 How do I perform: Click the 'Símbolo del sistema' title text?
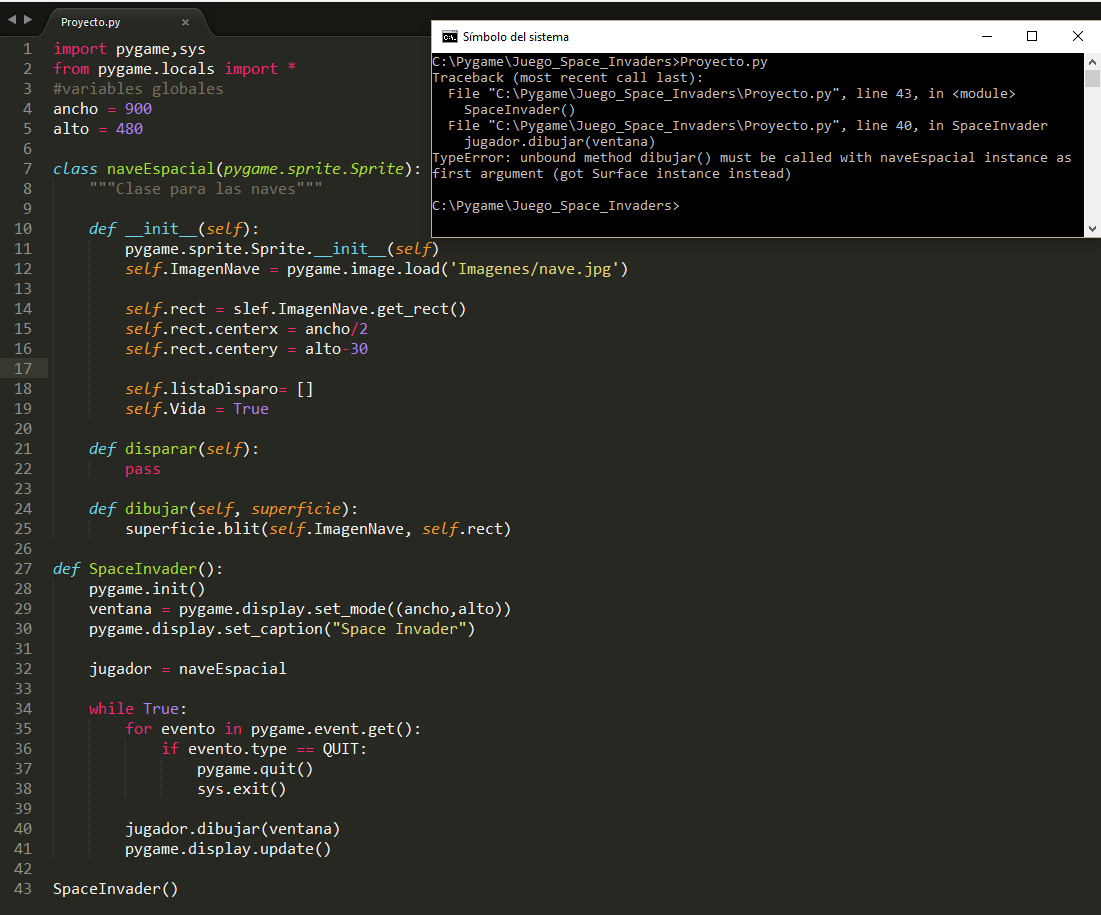[515, 37]
